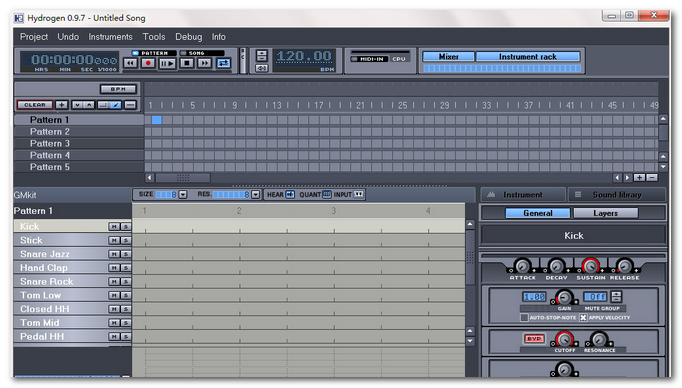Click the stop transport button
Image resolution: width=682 pixels, height=388 pixels.
[x=187, y=63]
